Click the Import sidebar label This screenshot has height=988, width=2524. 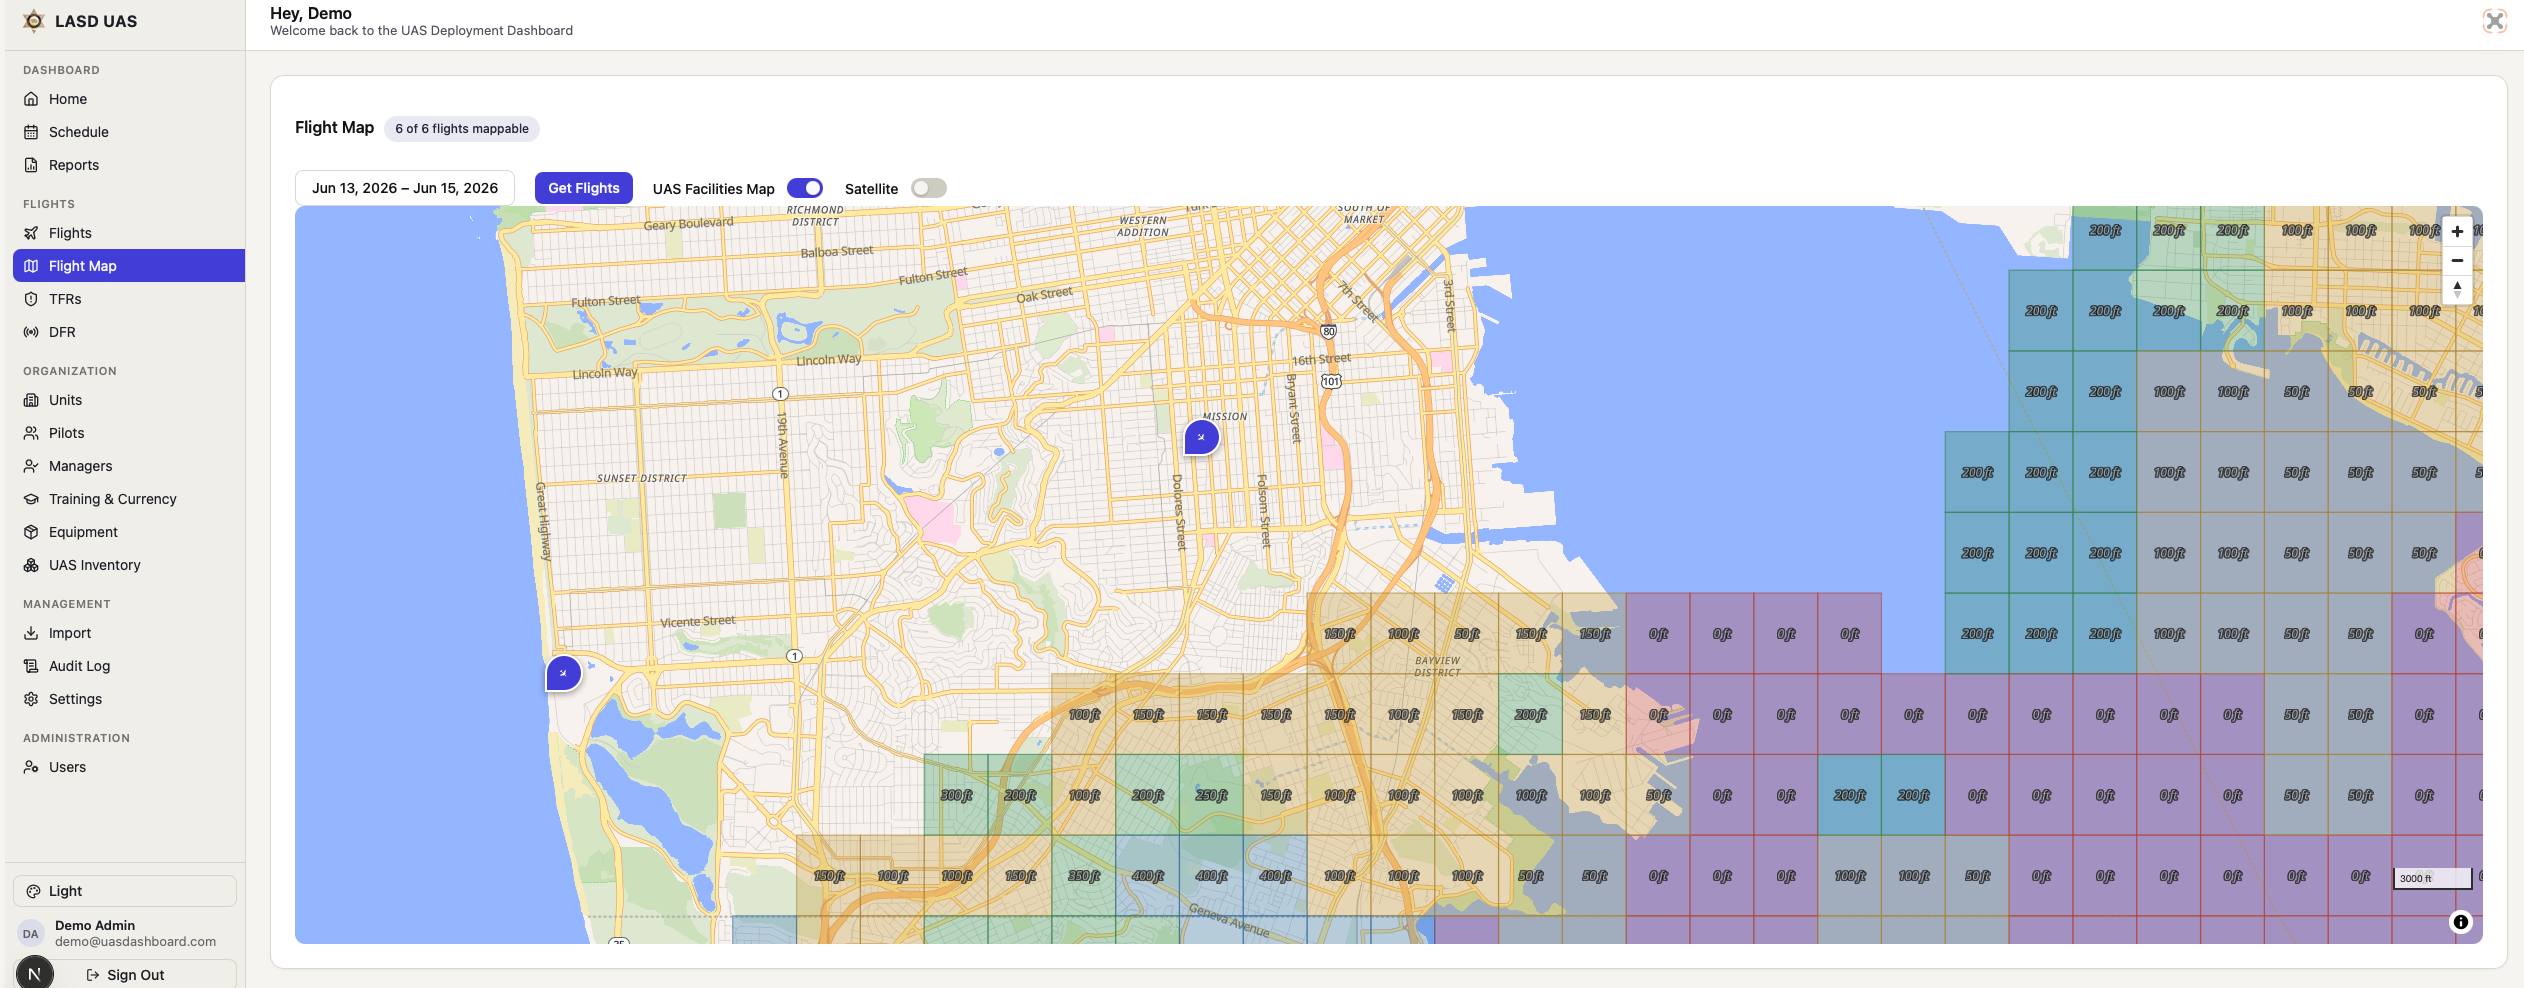coord(70,633)
